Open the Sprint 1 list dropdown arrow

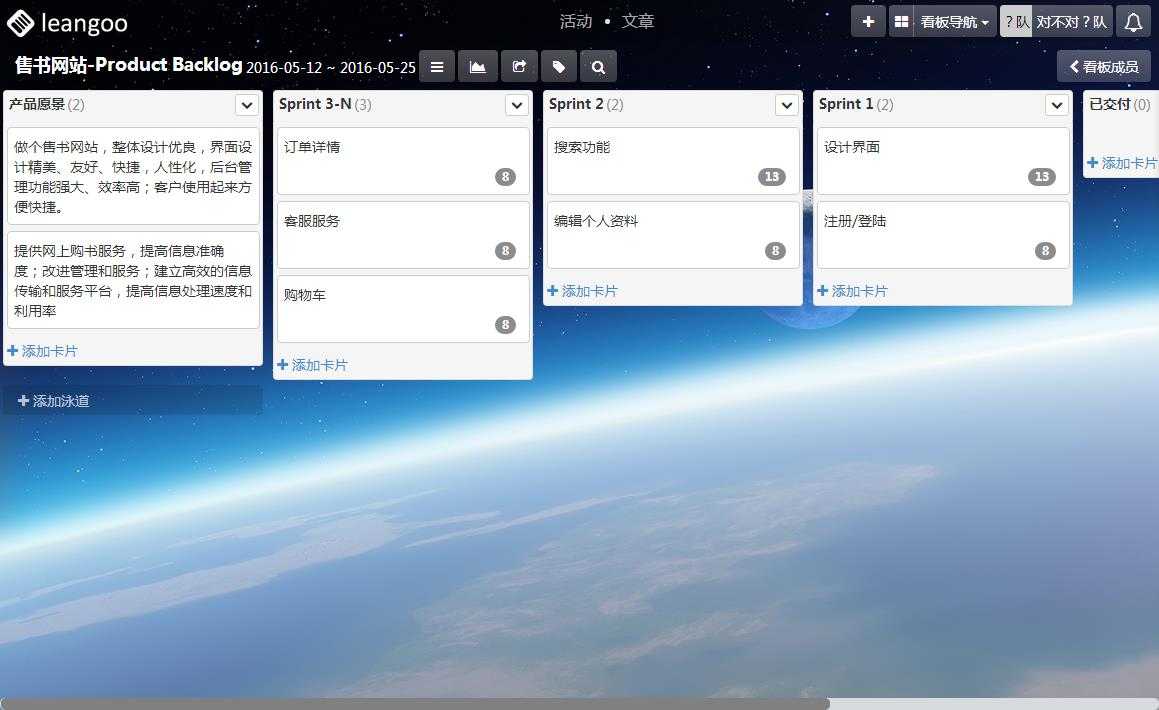point(1057,105)
